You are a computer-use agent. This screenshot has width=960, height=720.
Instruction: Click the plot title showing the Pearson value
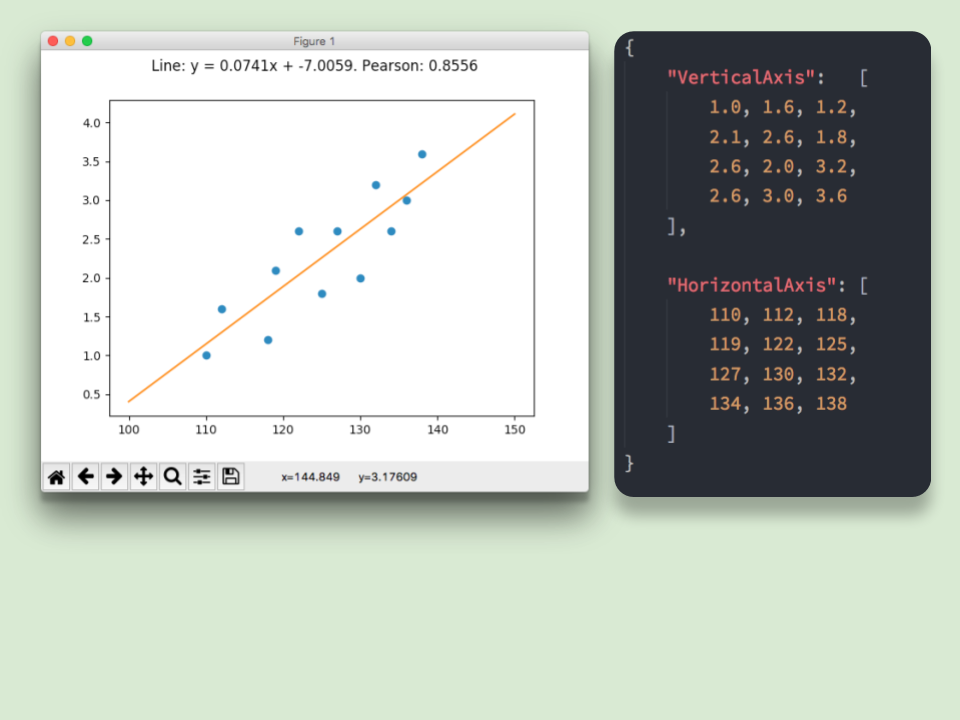point(314,66)
